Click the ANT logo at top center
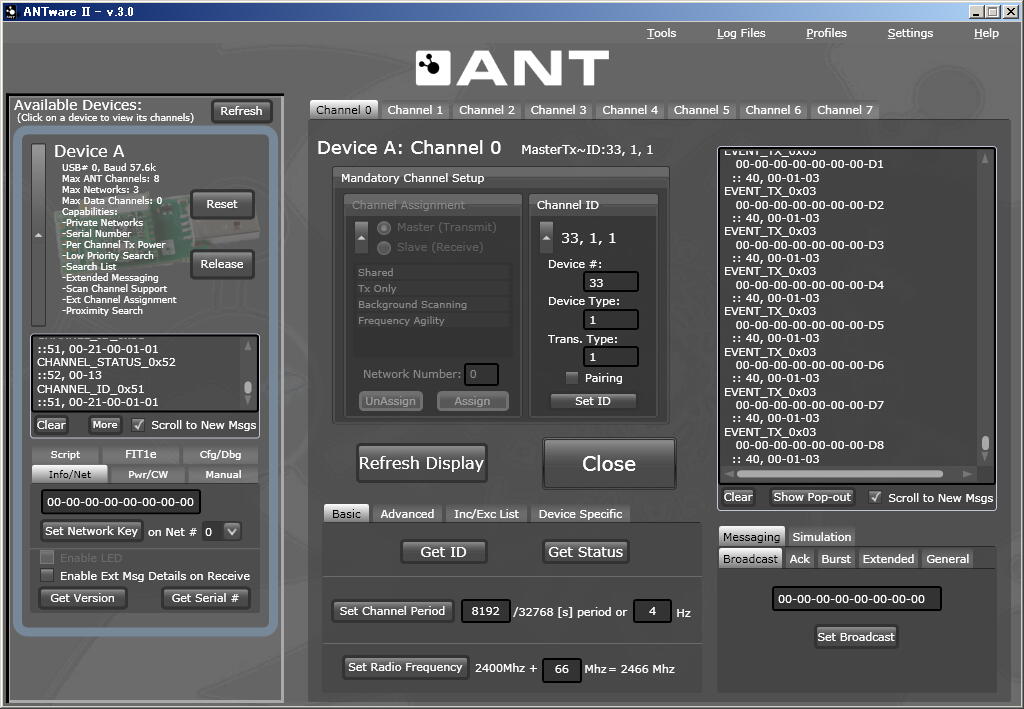Image resolution: width=1024 pixels, height=709 pixels. coord(512,69)
